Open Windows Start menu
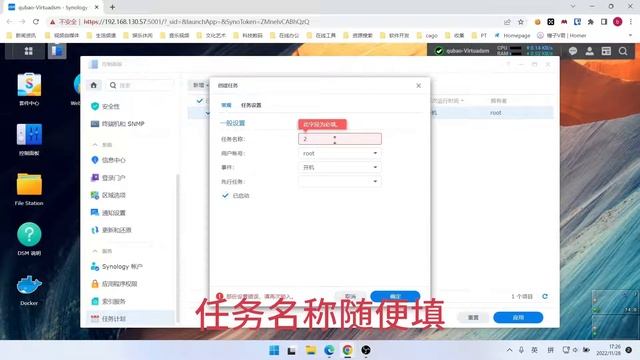This screenshot has width=640, height=360. tap(274, 350)
